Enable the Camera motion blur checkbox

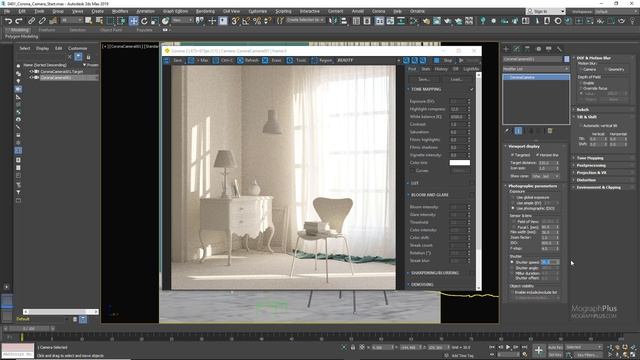pyautogui.click(x=581, y=69)
